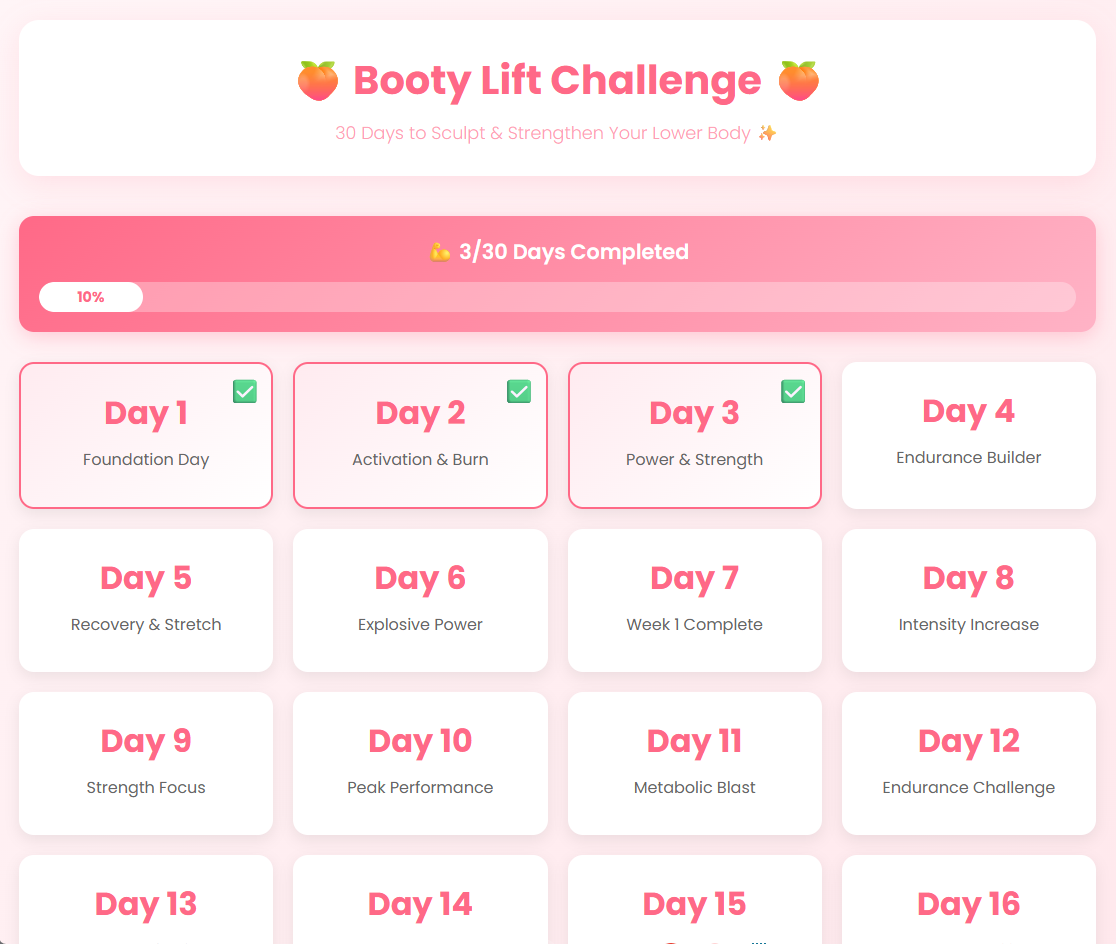This screenshot has width=1116, height=944.
Task: Click the Day 16 workout card
Action: coord(968,904)
